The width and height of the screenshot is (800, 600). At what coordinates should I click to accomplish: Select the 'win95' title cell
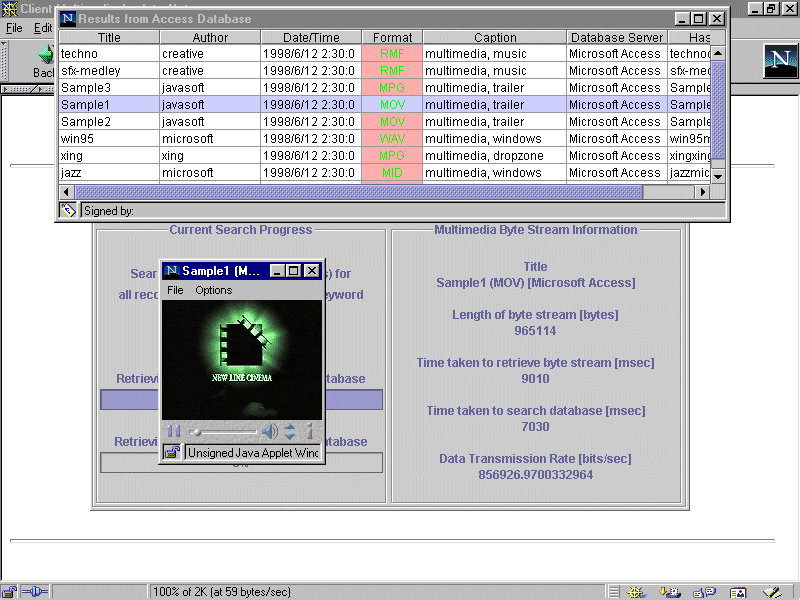coord(109,138)
